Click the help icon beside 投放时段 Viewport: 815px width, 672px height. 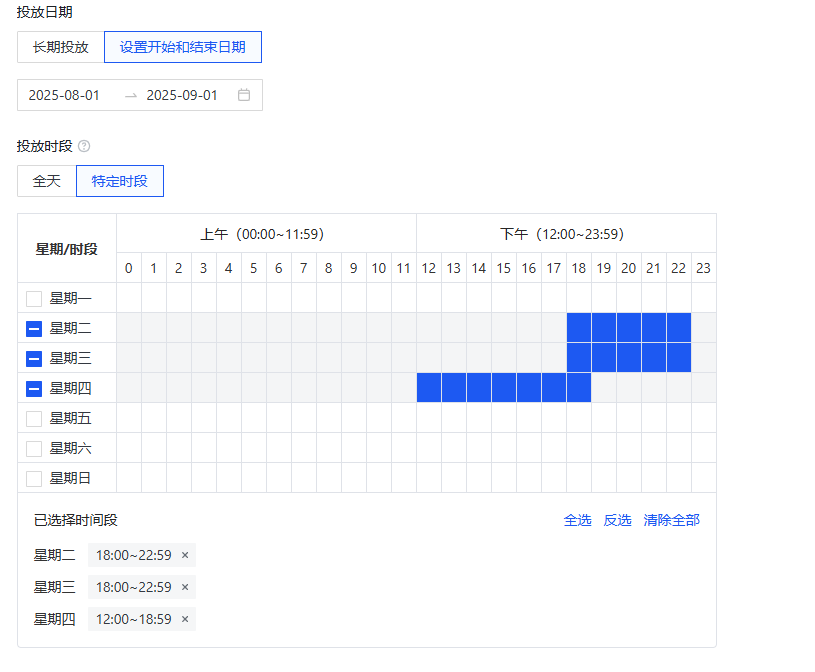point(84,146)
